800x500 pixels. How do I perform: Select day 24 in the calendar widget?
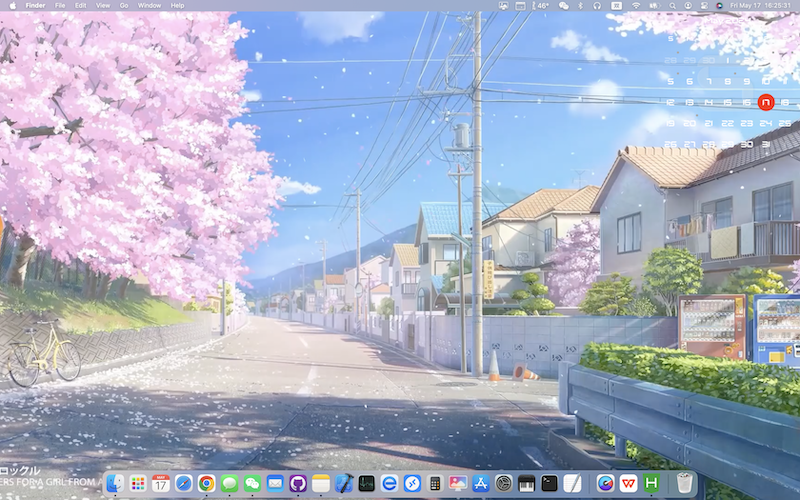coord(765,123)
